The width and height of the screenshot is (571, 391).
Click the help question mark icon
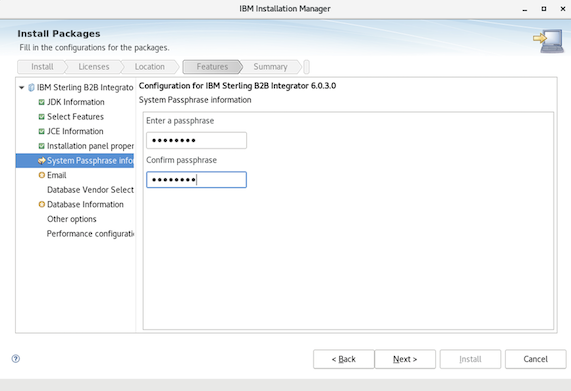click(16, 359)
